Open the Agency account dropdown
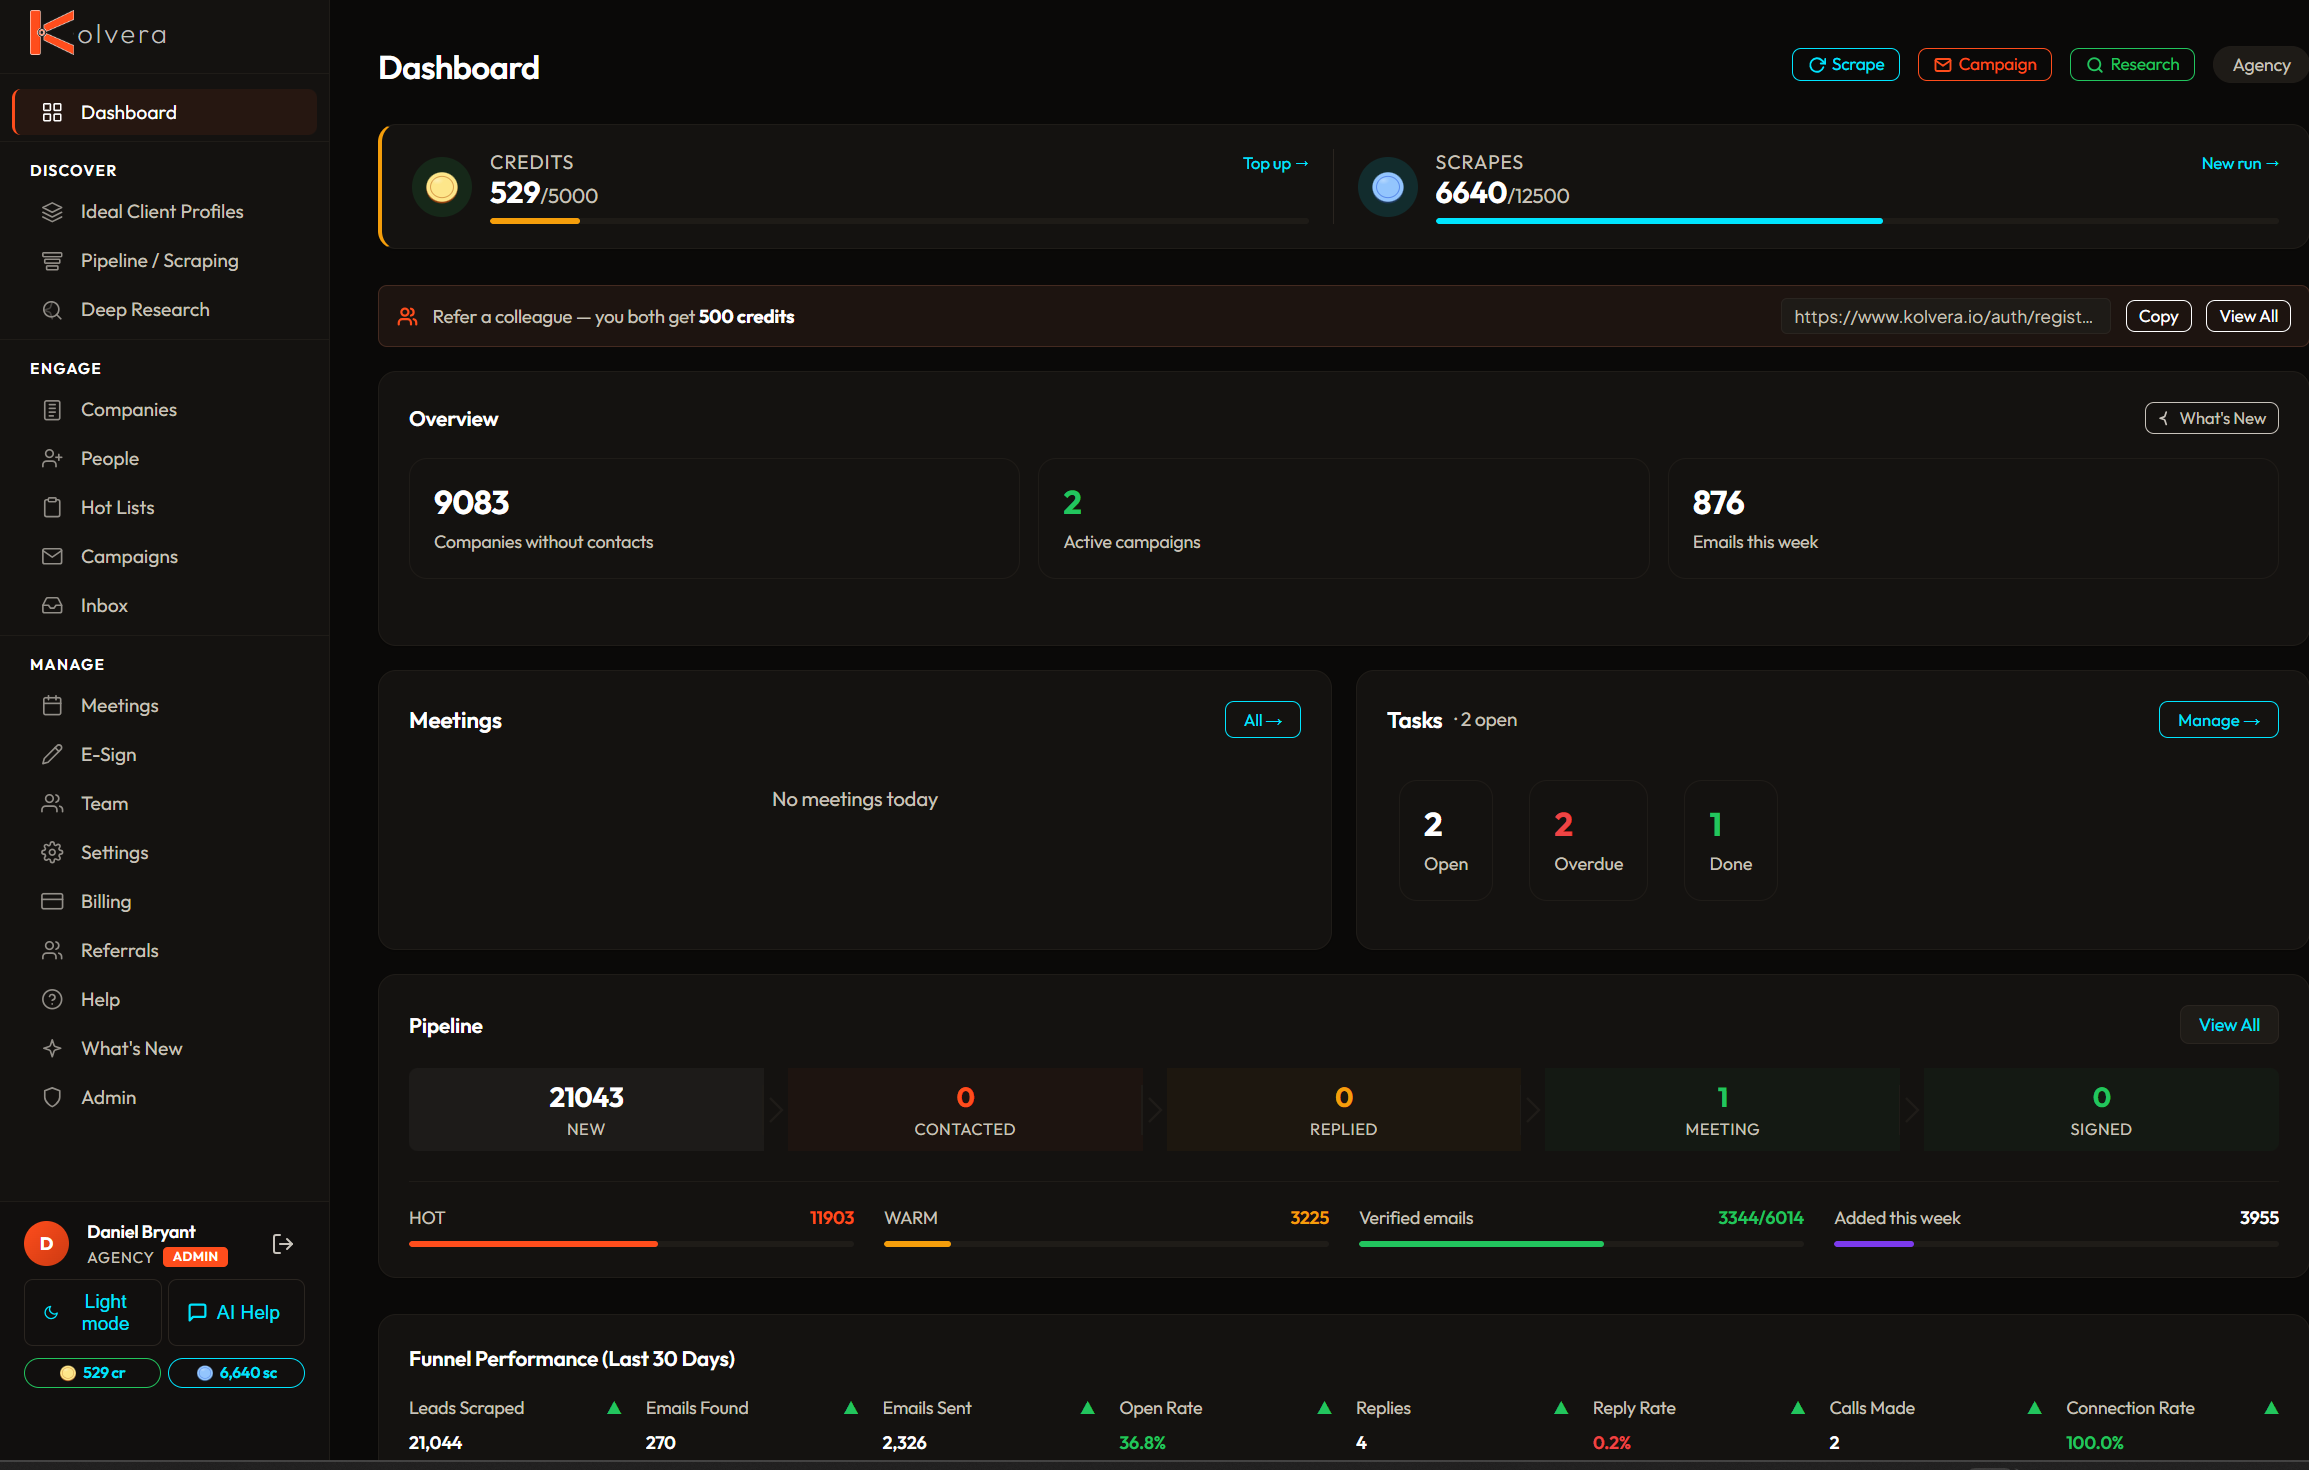The height and width of the screenshot is (1470, 2309). [x=2261, y=65]
